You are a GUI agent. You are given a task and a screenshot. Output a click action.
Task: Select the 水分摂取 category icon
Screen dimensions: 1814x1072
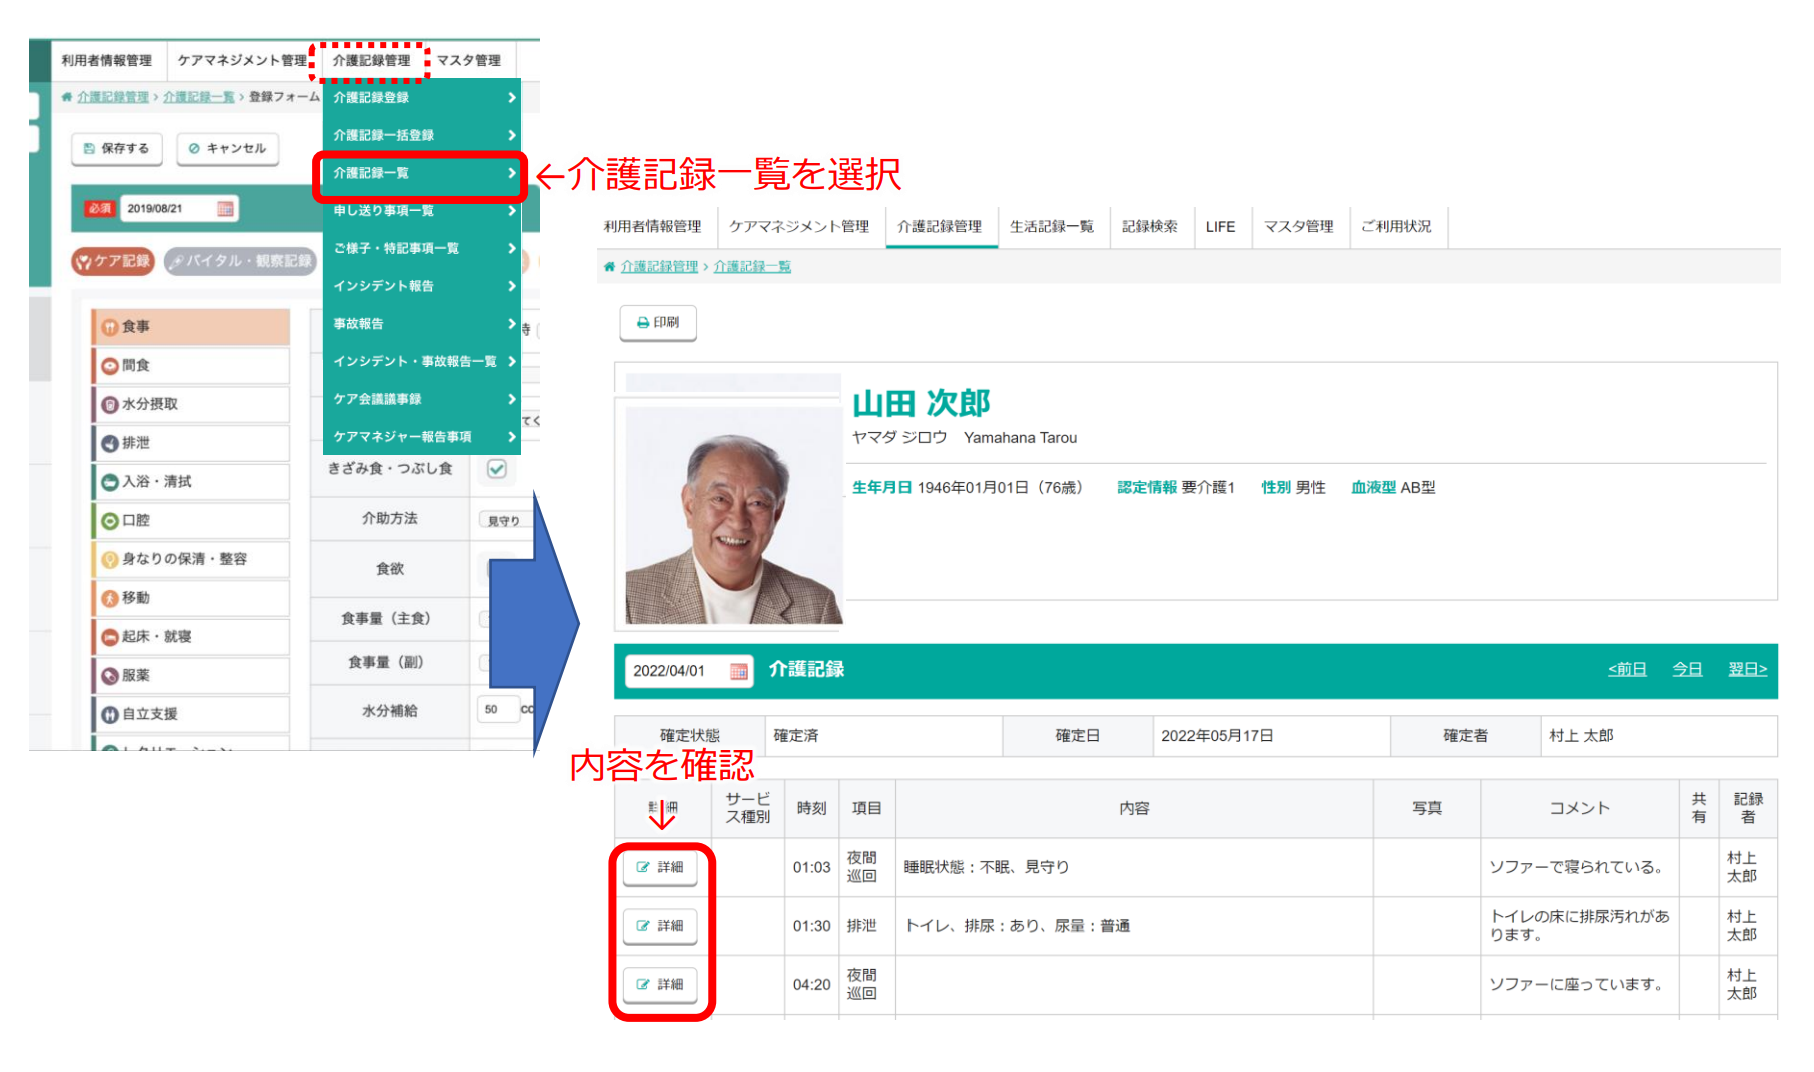[110, 405]
